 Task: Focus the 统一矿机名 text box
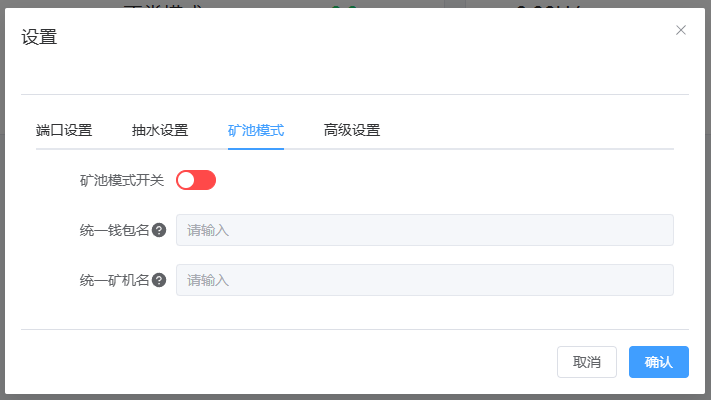(424, 280)
